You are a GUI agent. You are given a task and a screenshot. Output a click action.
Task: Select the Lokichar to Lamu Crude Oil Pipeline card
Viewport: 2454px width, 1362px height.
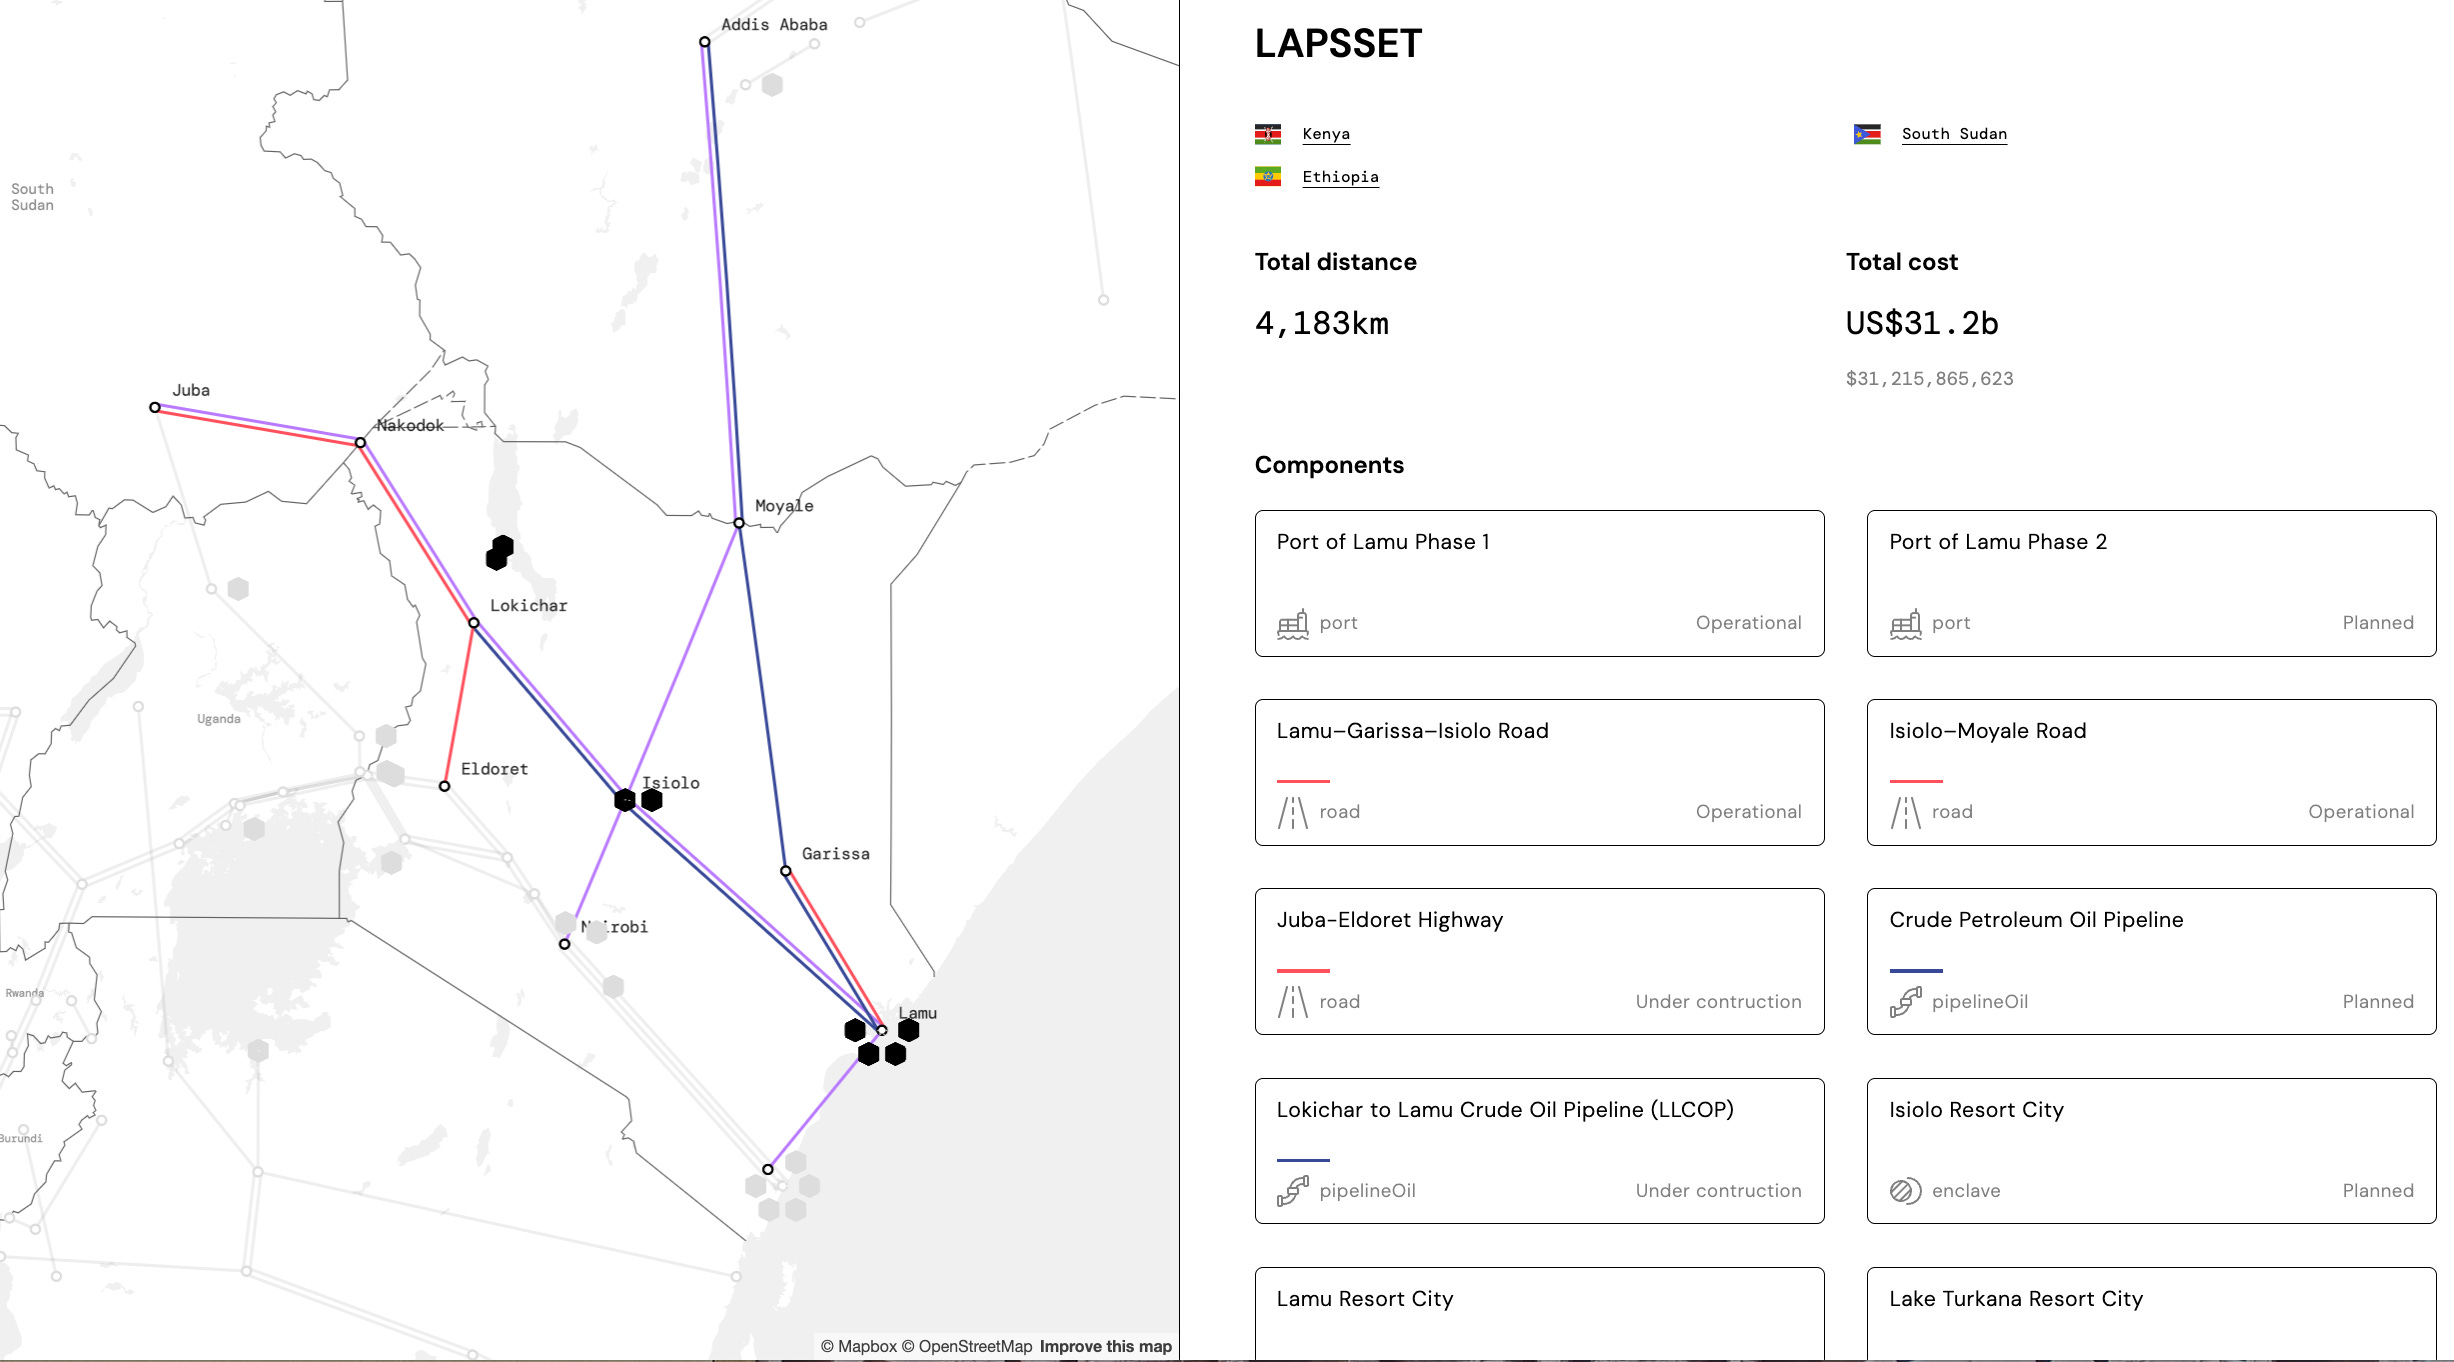(1538, 1150)
